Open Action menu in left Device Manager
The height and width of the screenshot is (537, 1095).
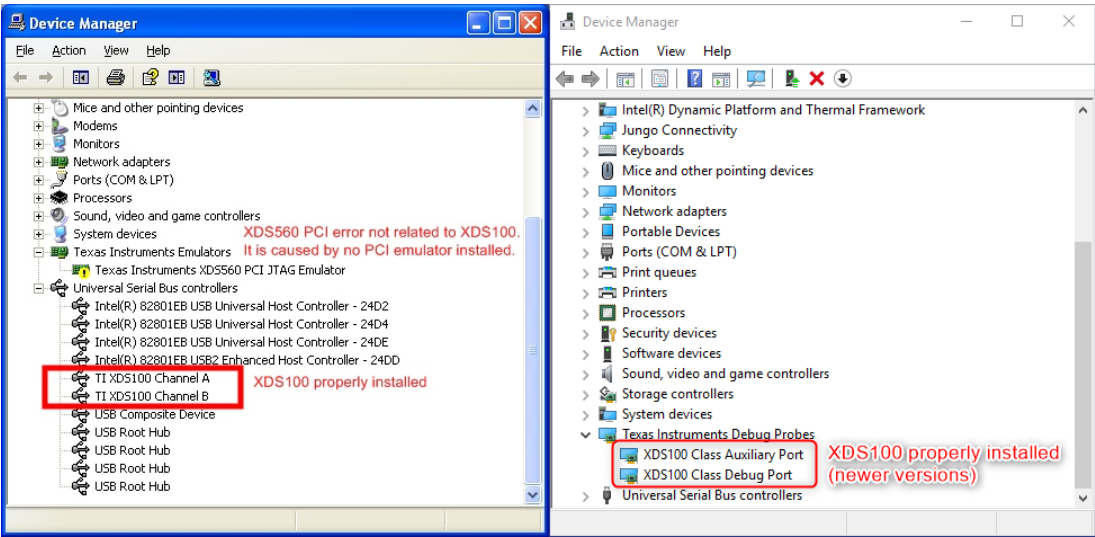coord(68,50)
